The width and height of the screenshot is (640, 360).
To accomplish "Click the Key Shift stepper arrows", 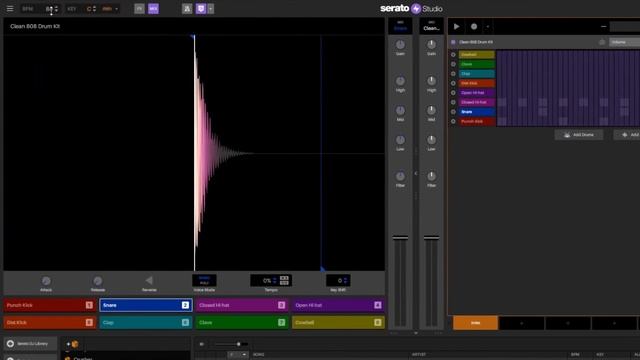I will tap(346, 280).
